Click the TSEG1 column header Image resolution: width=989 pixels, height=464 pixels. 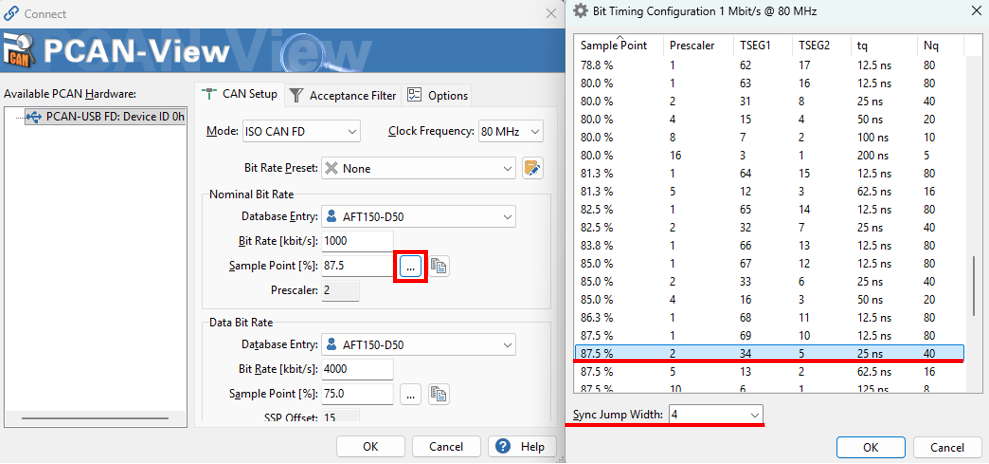coord(764,45)
